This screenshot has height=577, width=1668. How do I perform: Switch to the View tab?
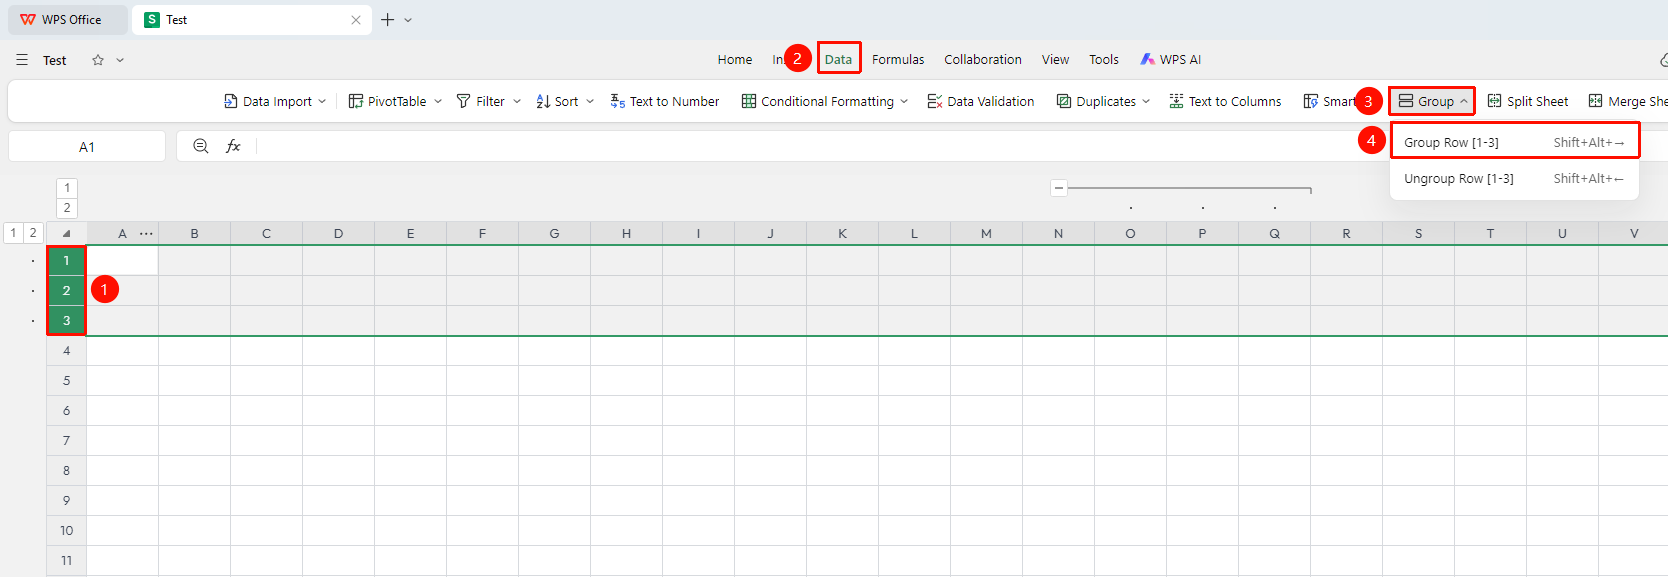point(1055,60)
